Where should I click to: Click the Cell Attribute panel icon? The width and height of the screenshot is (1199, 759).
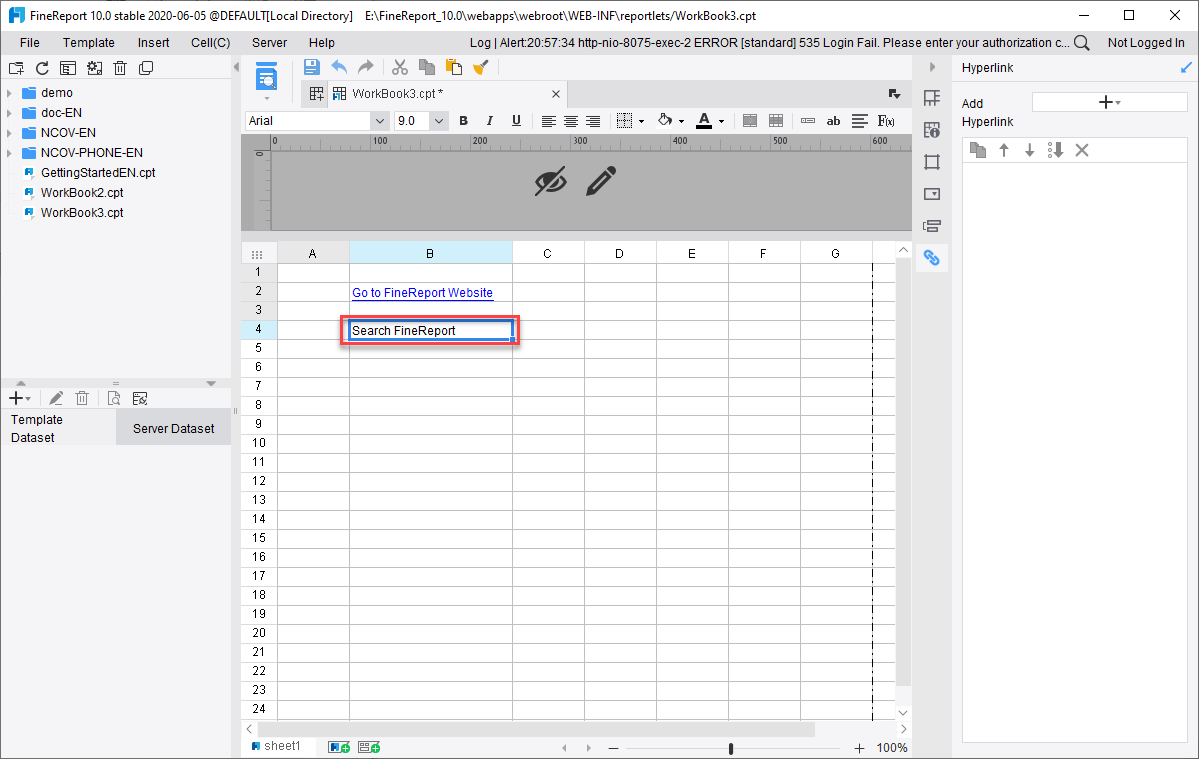click(x=932, y=129)
